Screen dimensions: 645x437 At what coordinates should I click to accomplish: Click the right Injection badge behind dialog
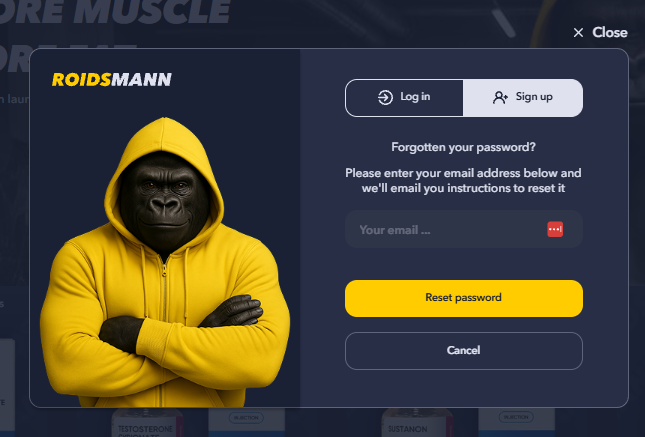(x=516, y=417)
